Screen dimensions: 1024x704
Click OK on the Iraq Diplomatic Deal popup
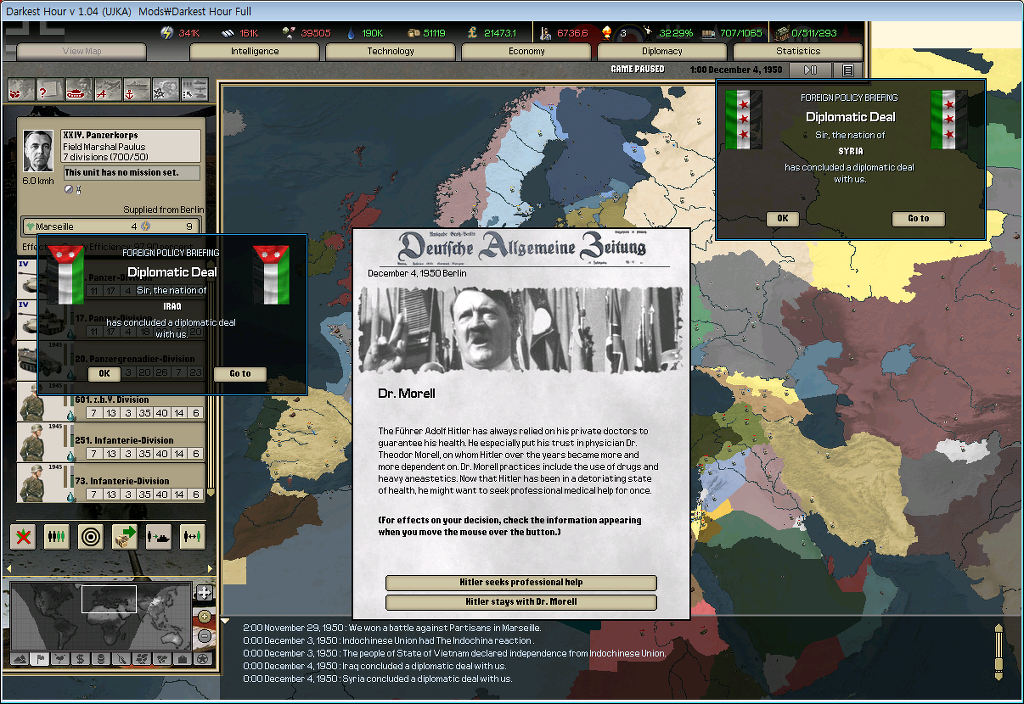pyautogui.click(x=104, y=374)
